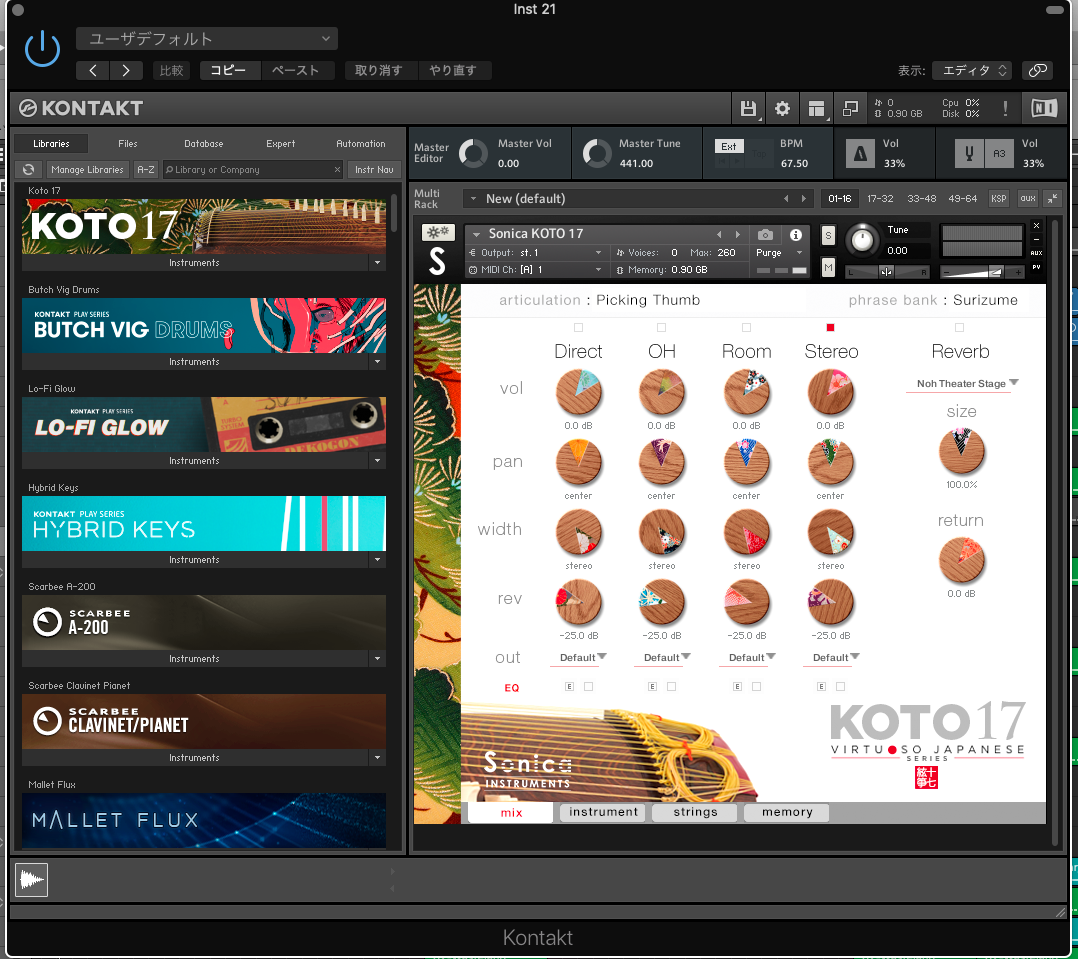Enable the OH mic checkbox
1078x959 pixels.
point(661,328)
